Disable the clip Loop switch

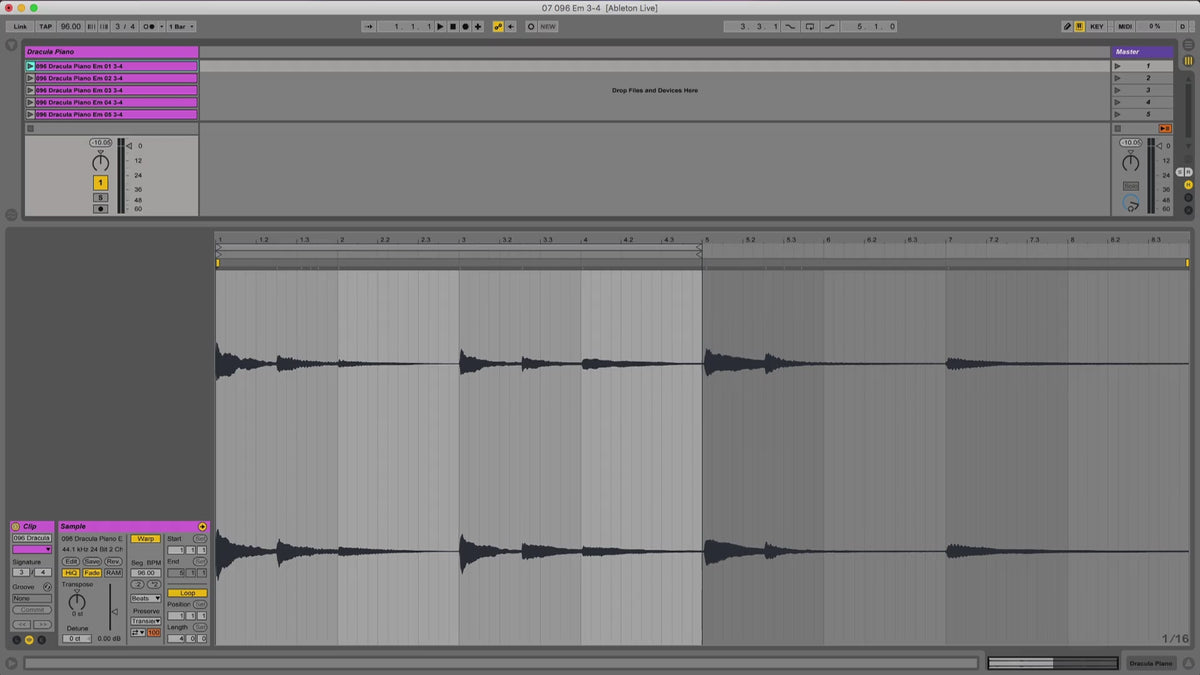click(187, 593)
